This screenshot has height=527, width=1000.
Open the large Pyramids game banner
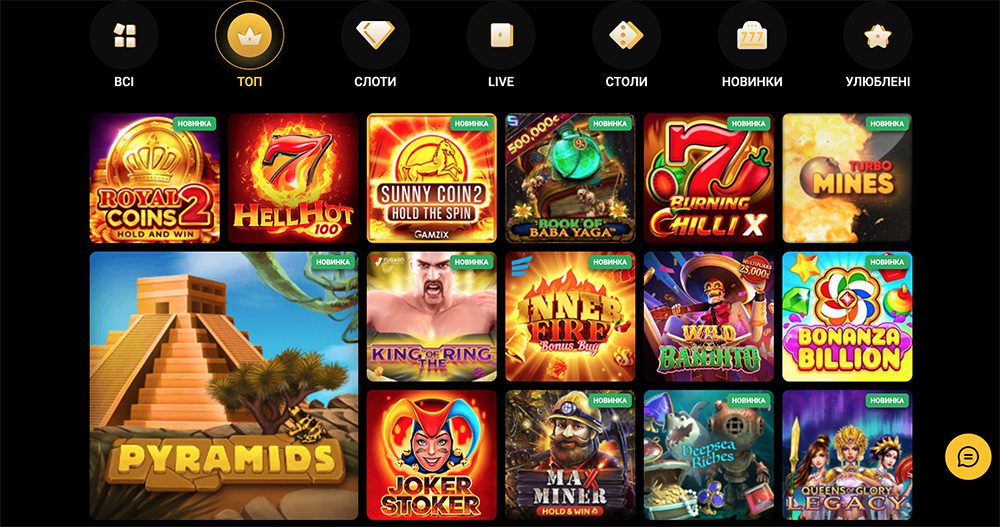[x=224, y=386]
